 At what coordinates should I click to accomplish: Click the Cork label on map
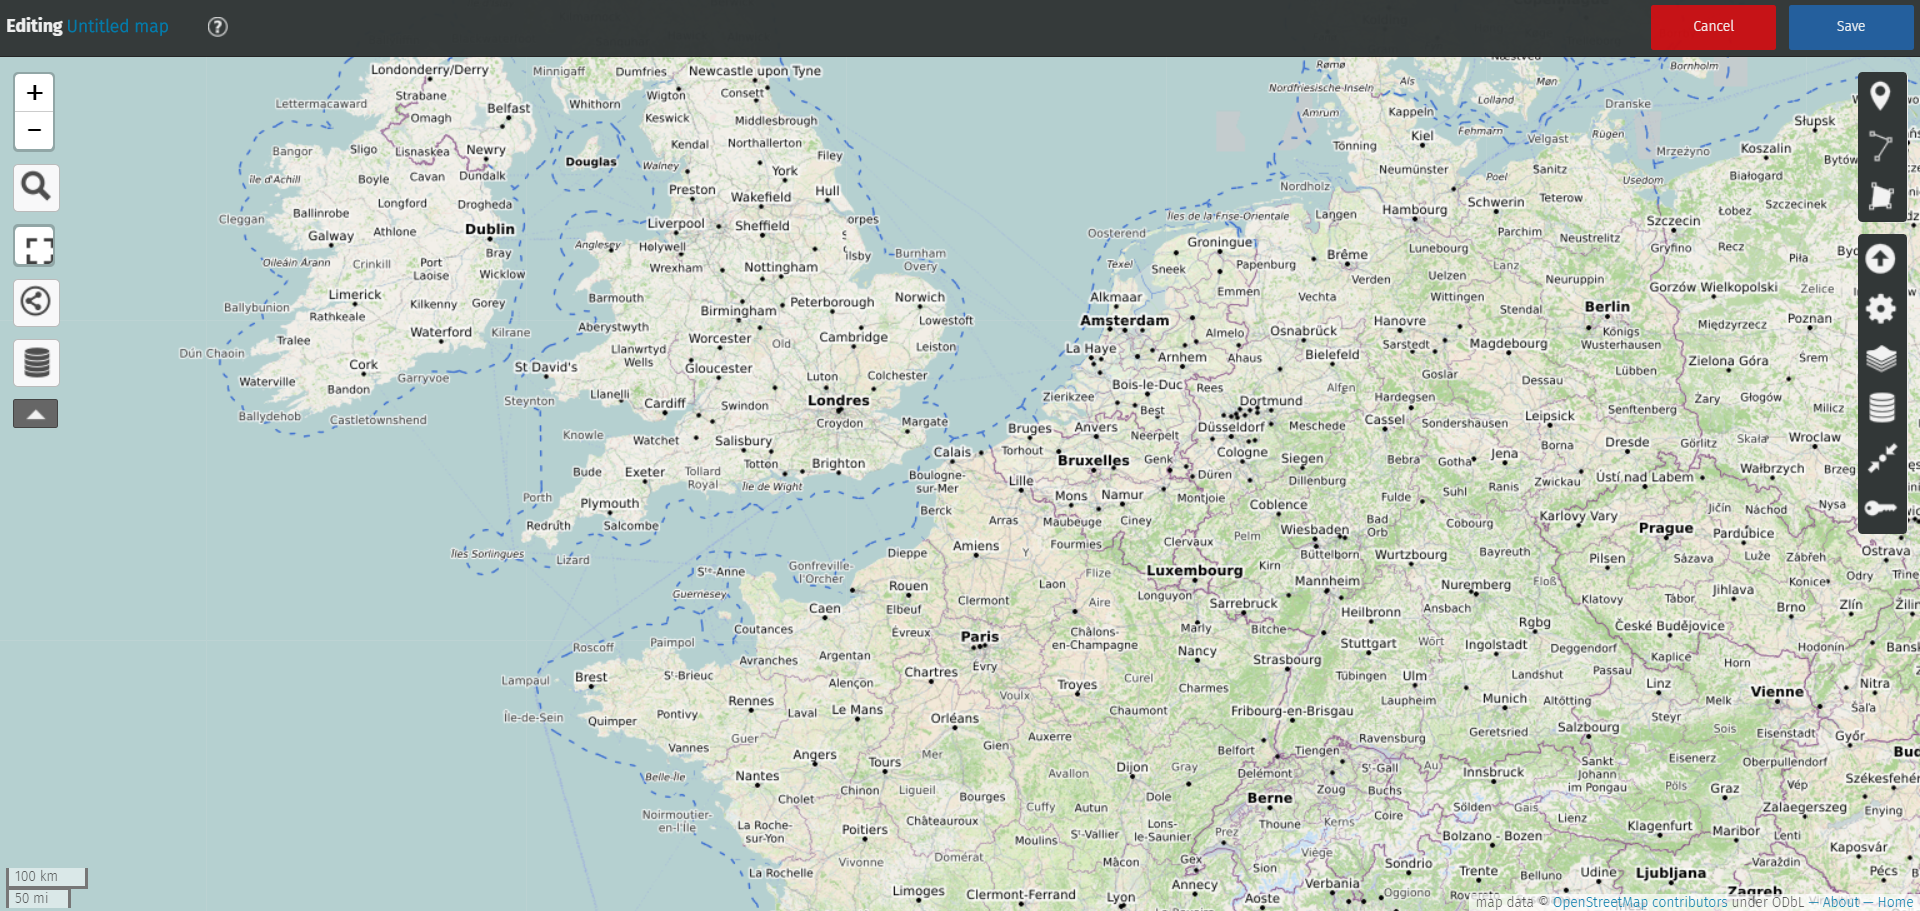[363, 365]
